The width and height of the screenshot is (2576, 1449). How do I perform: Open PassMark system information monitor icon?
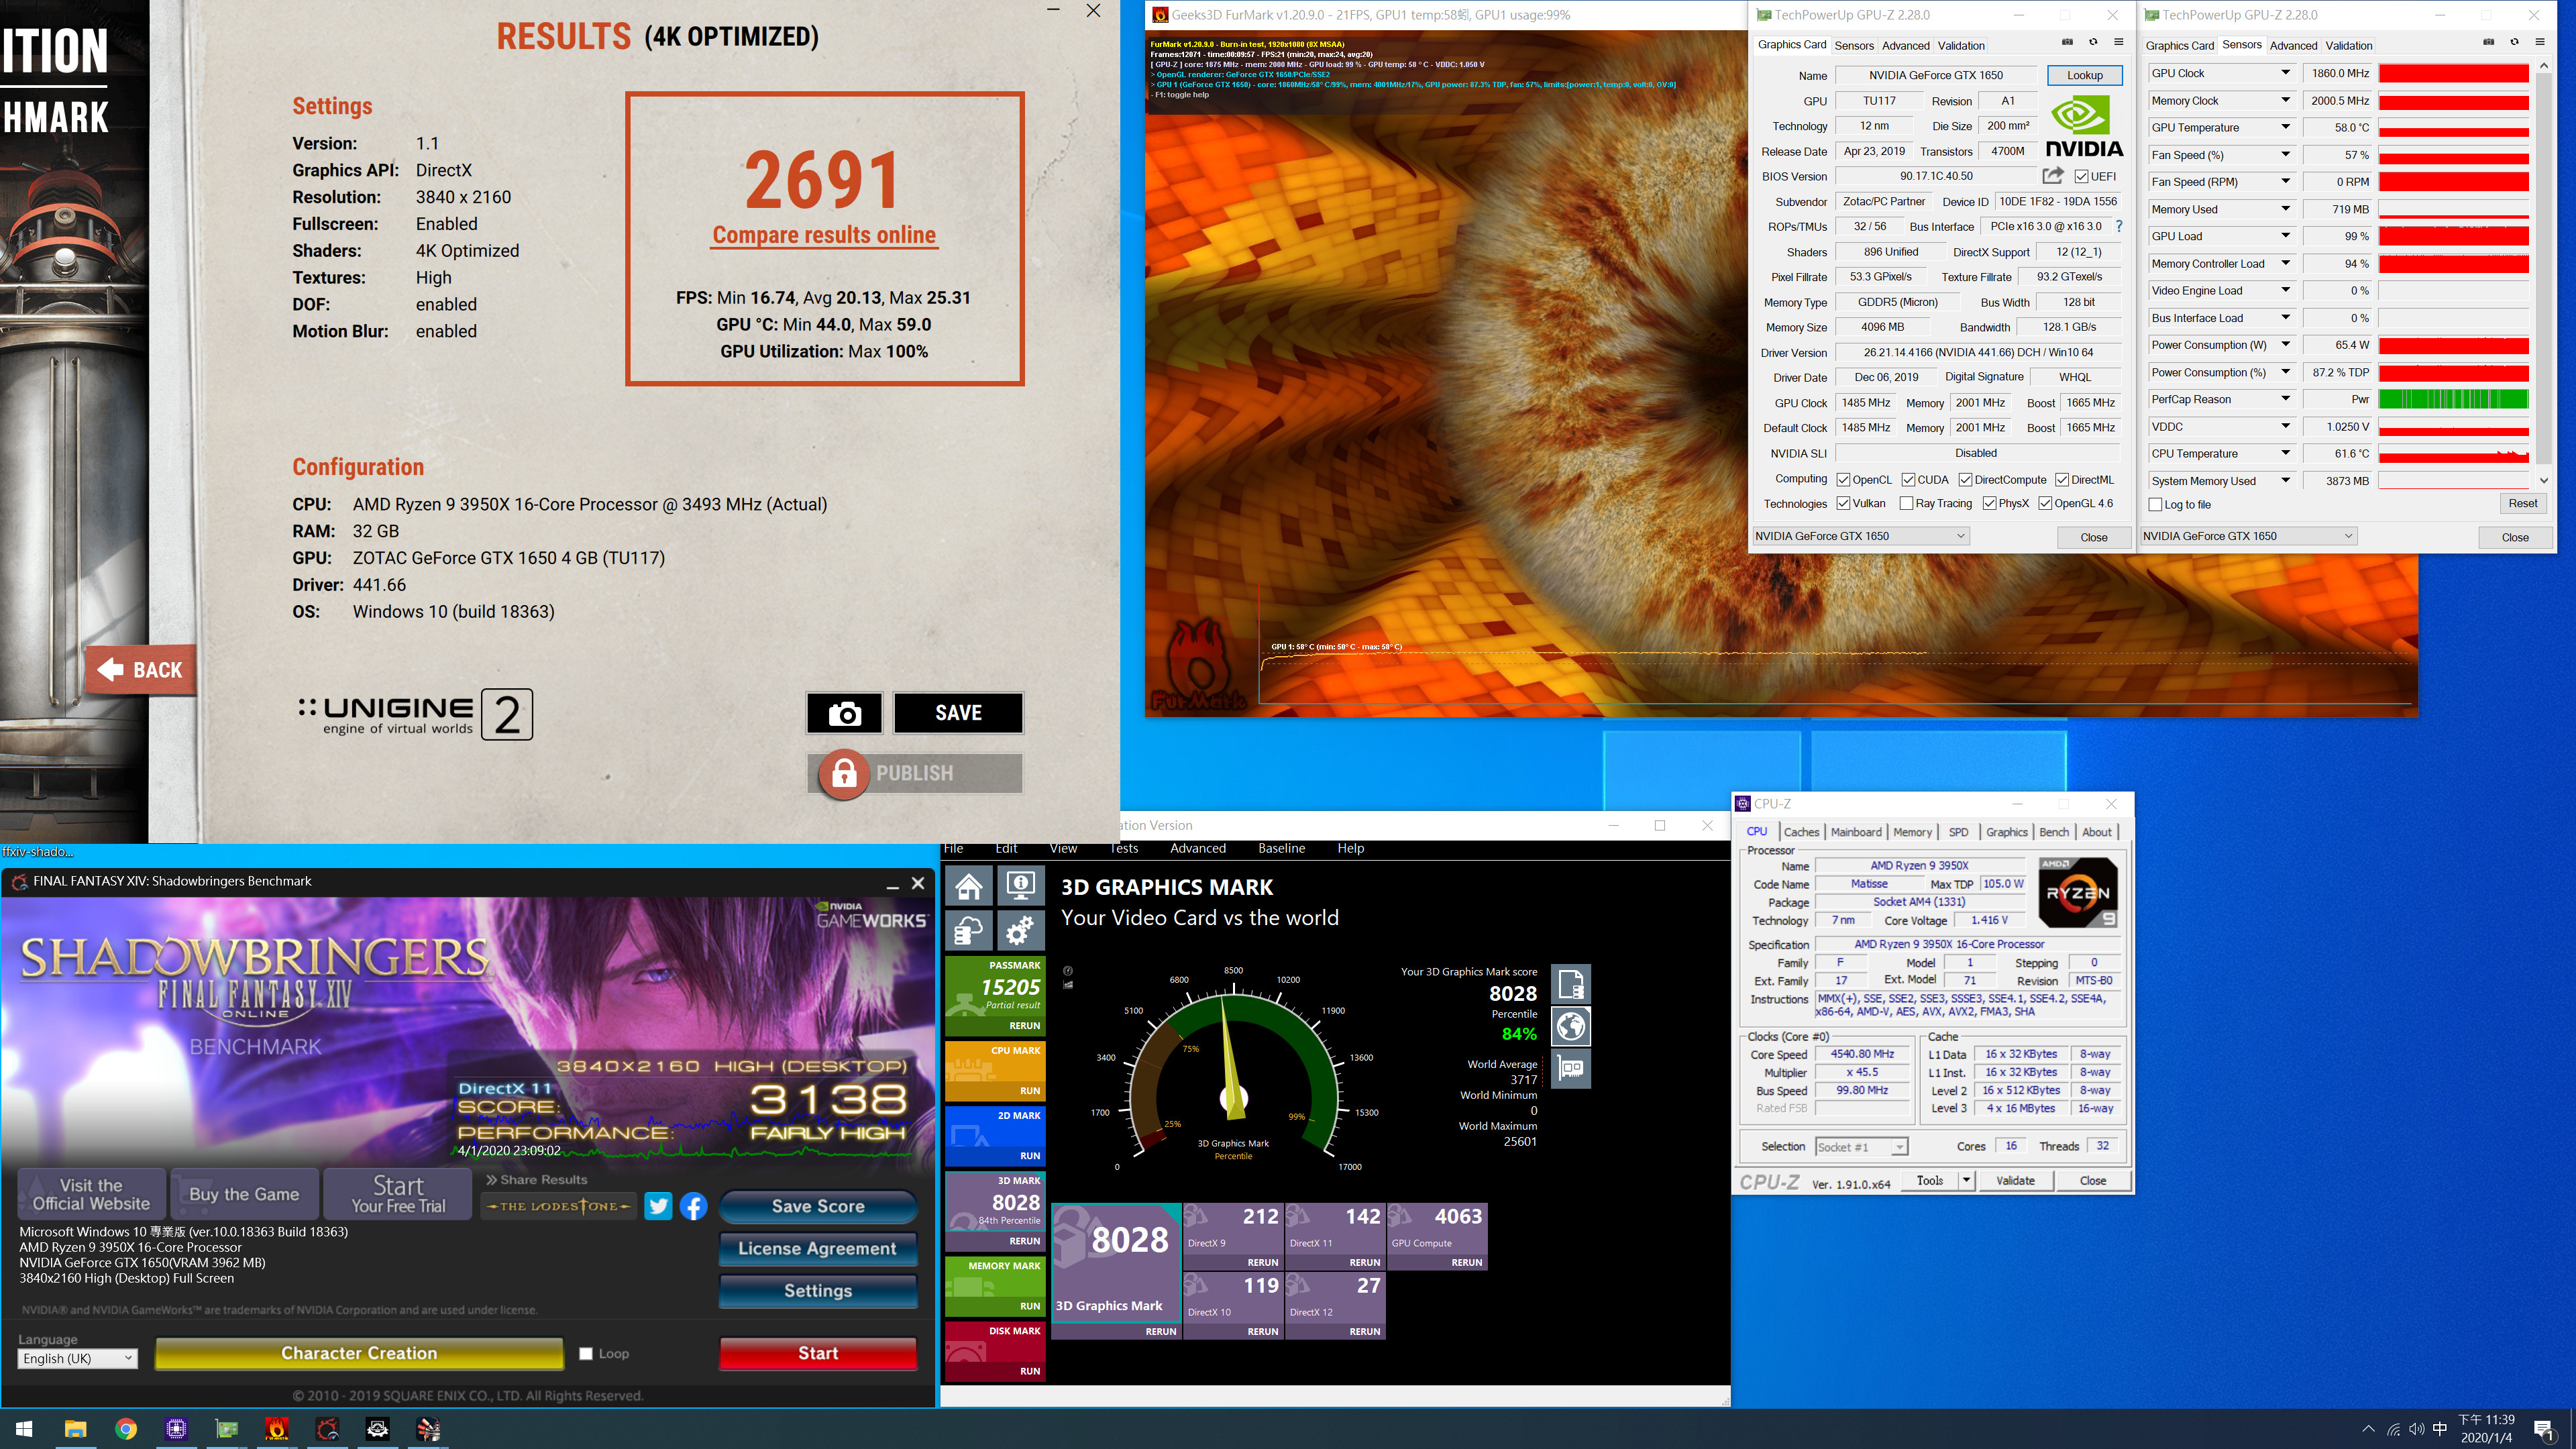[x=1020, y=887]
